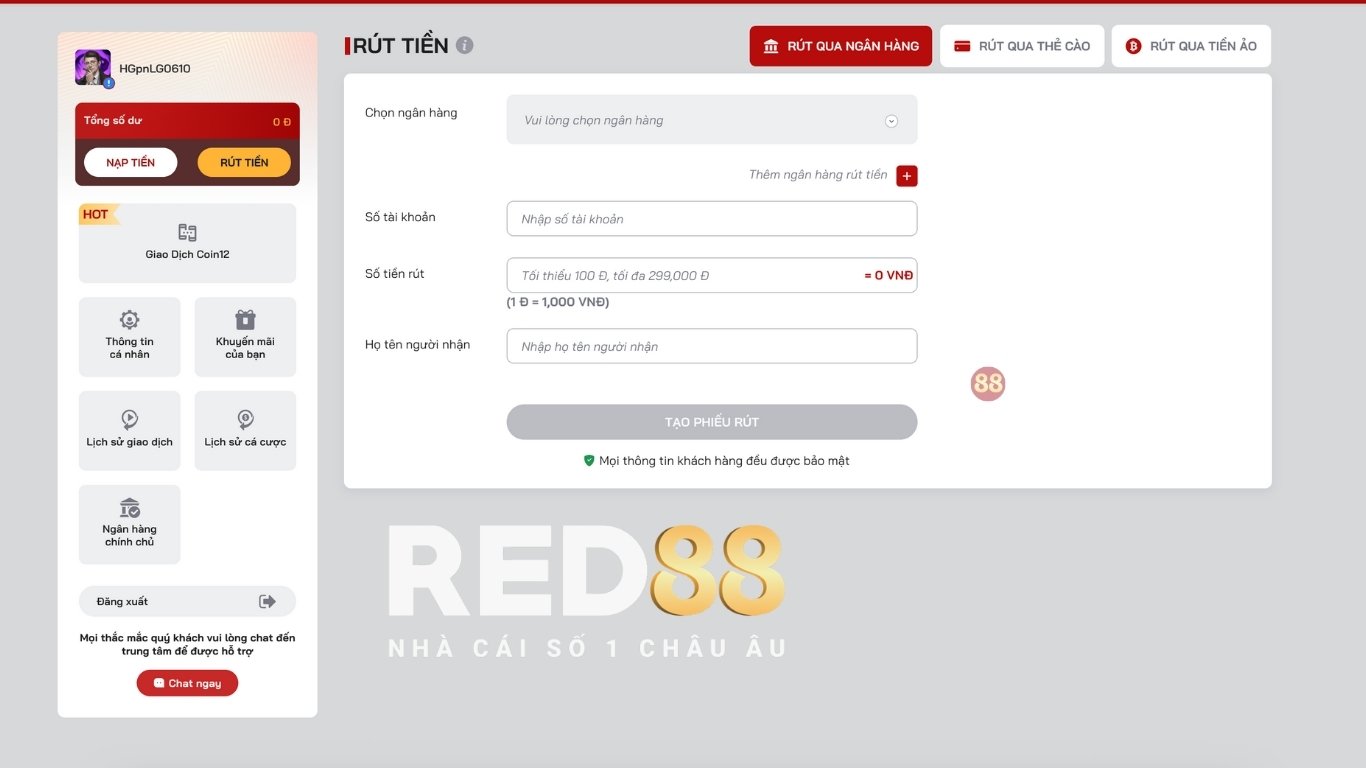Switch to RÚT QUA THẺ CÀO tab
Screen dimensions: 1366x768
coord(1022,46)
